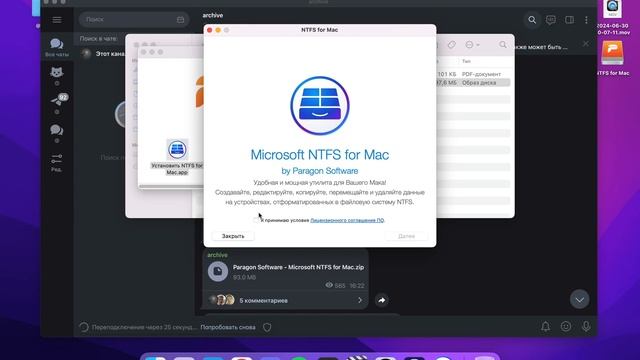
Task: Accept the license agreement checkbox
Action: (x=256, y=220)
